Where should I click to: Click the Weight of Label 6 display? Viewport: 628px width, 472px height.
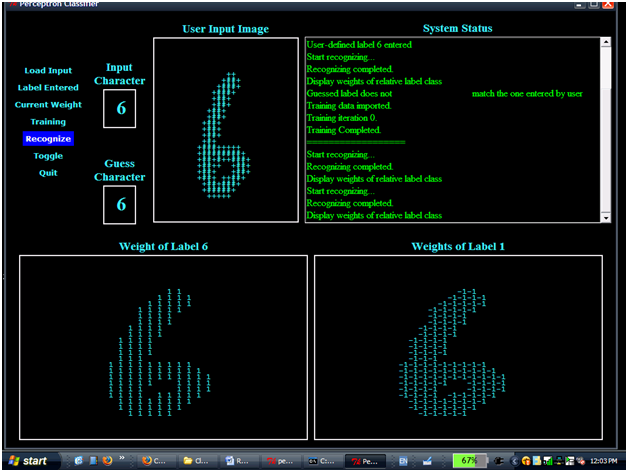(x=163, y=347)
